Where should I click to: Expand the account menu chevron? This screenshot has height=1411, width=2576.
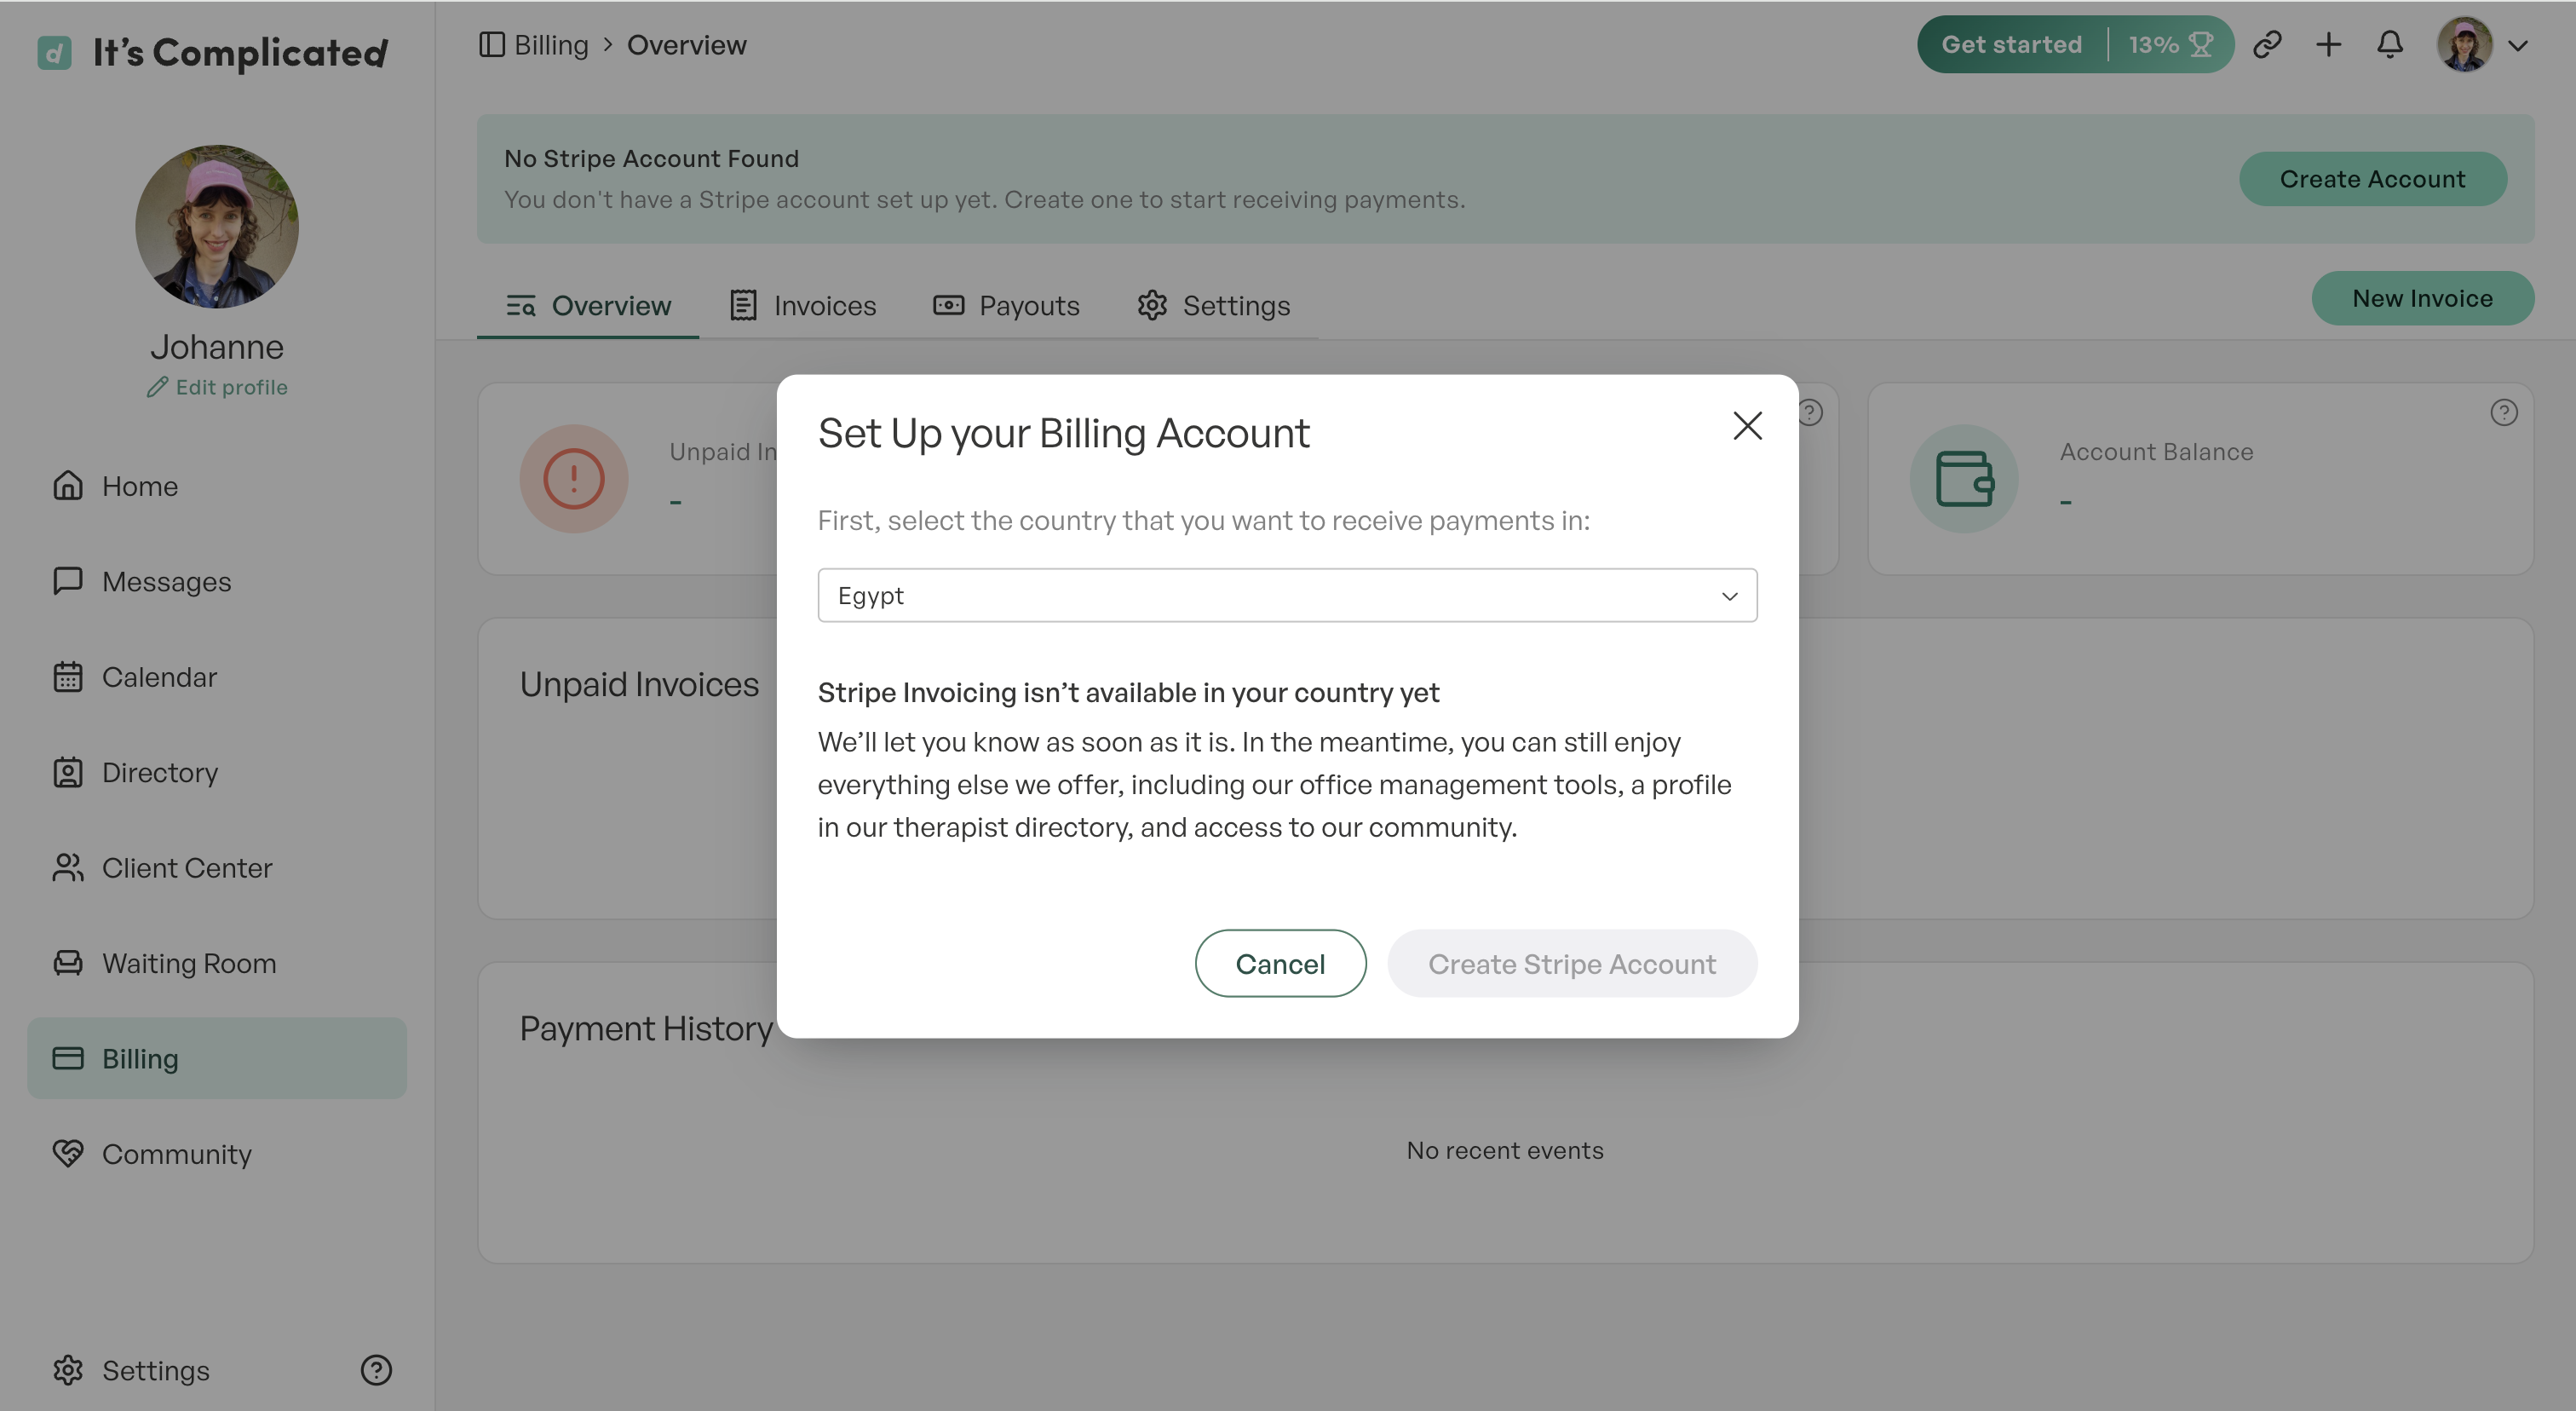tap(2518, 46)
